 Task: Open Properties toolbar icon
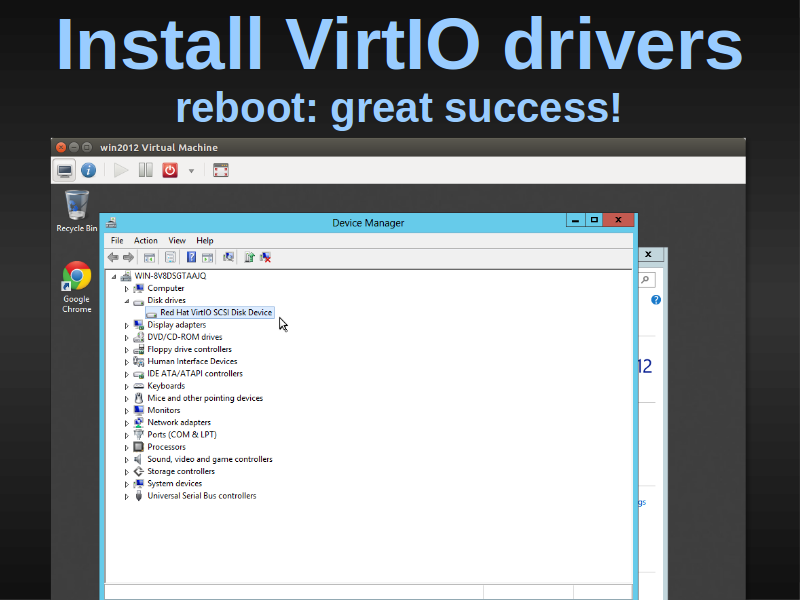click(170, 258)
